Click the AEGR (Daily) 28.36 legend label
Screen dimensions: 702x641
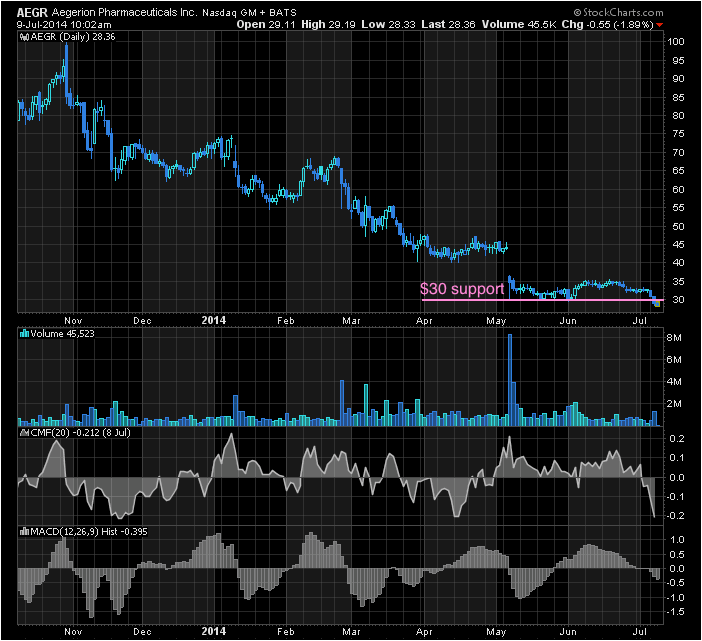click(x=73, y=37)
